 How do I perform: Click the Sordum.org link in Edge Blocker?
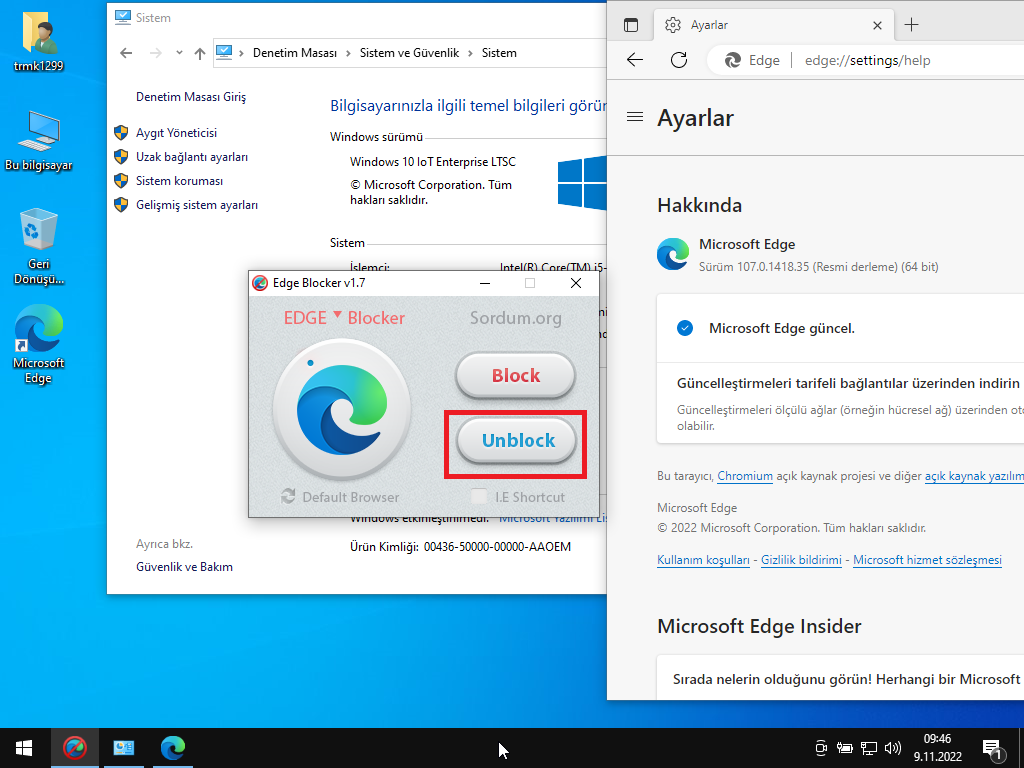coord(515,318)
